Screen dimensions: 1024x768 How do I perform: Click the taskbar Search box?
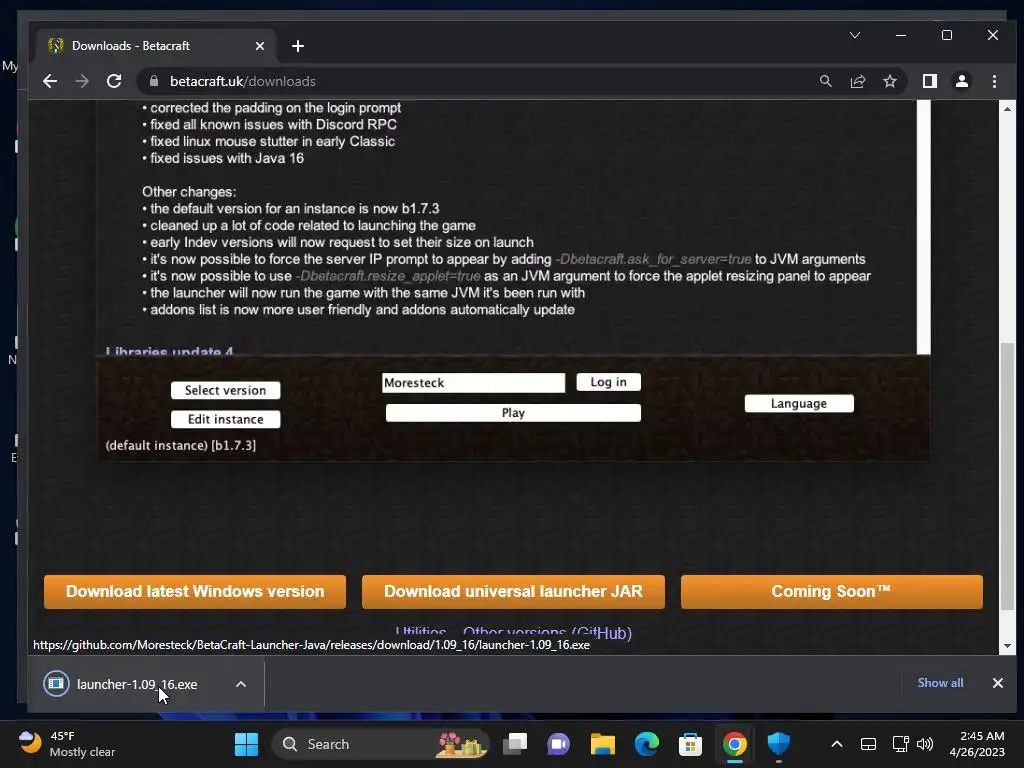click(381, 744)
